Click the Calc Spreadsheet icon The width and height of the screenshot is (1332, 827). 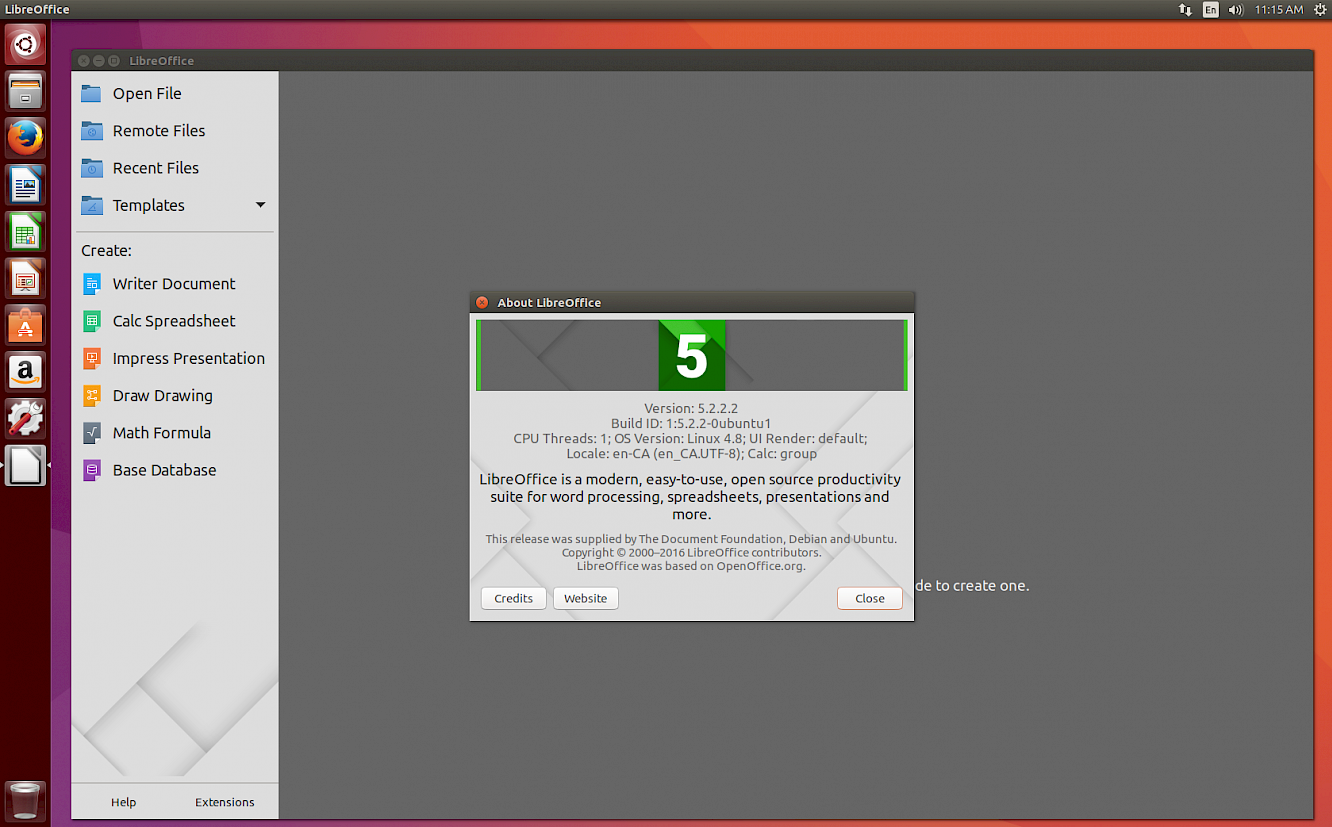[92, 321]
